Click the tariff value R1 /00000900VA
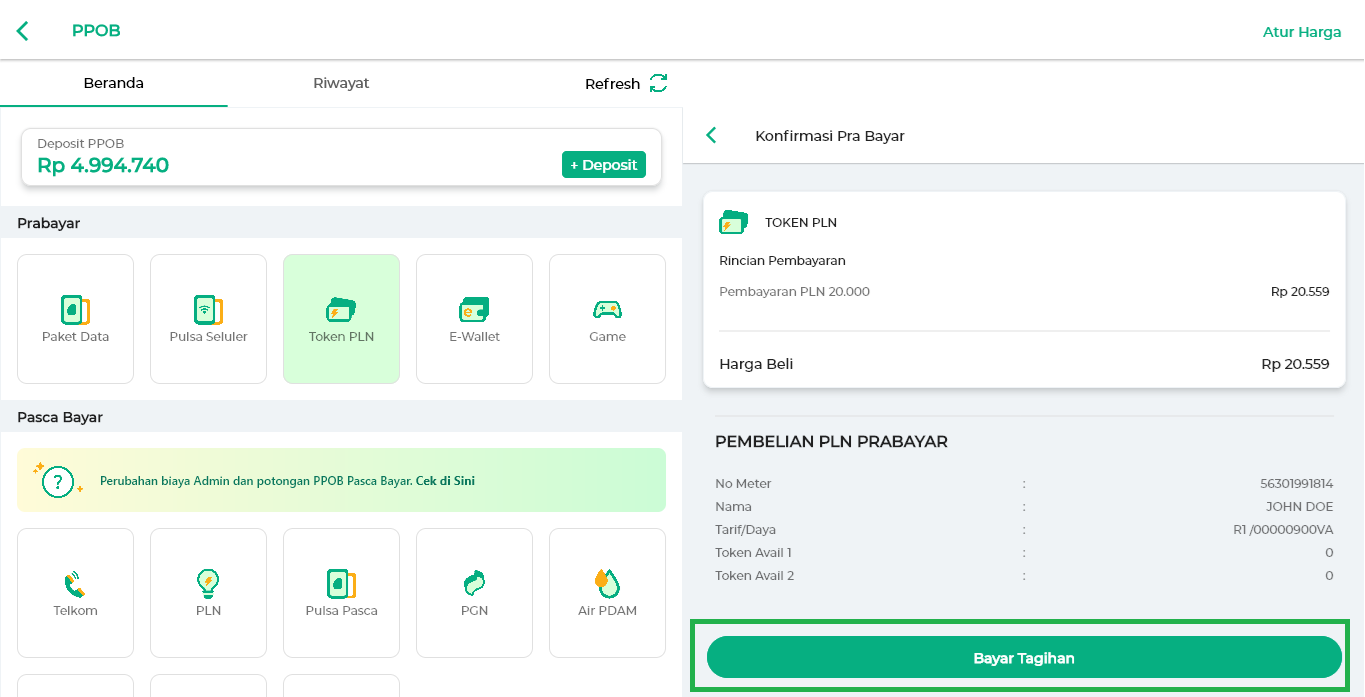The image size is (1365, 697). click(1284, 530)
